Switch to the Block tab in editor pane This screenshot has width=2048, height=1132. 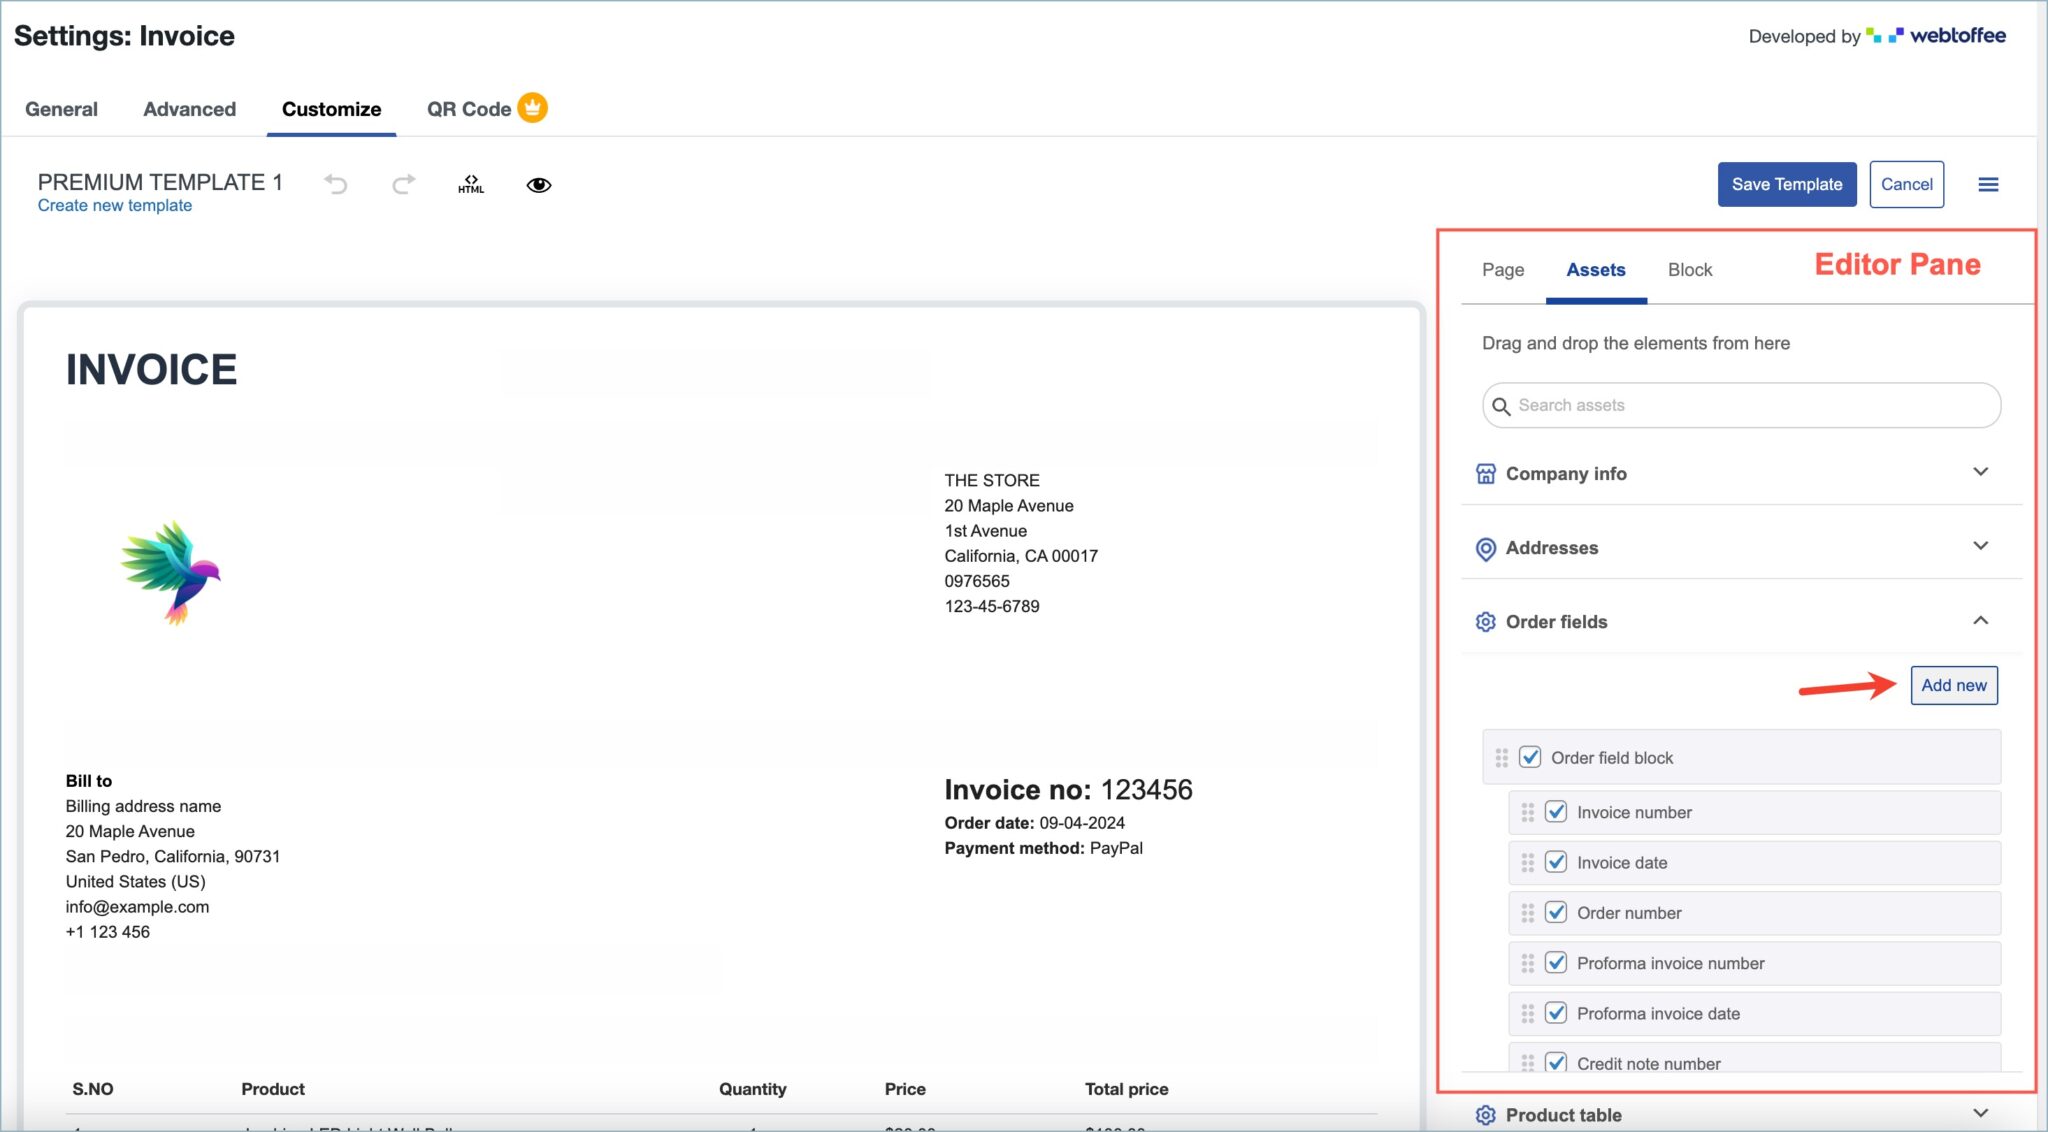tap(1690, 270)
